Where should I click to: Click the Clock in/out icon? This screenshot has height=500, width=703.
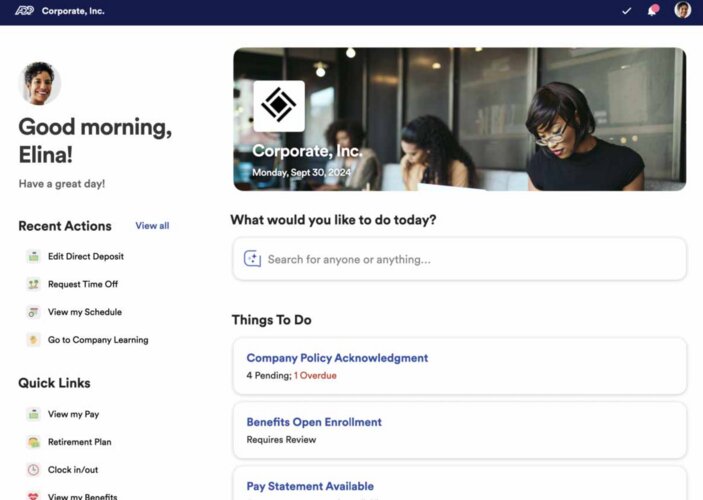[33, 470]
